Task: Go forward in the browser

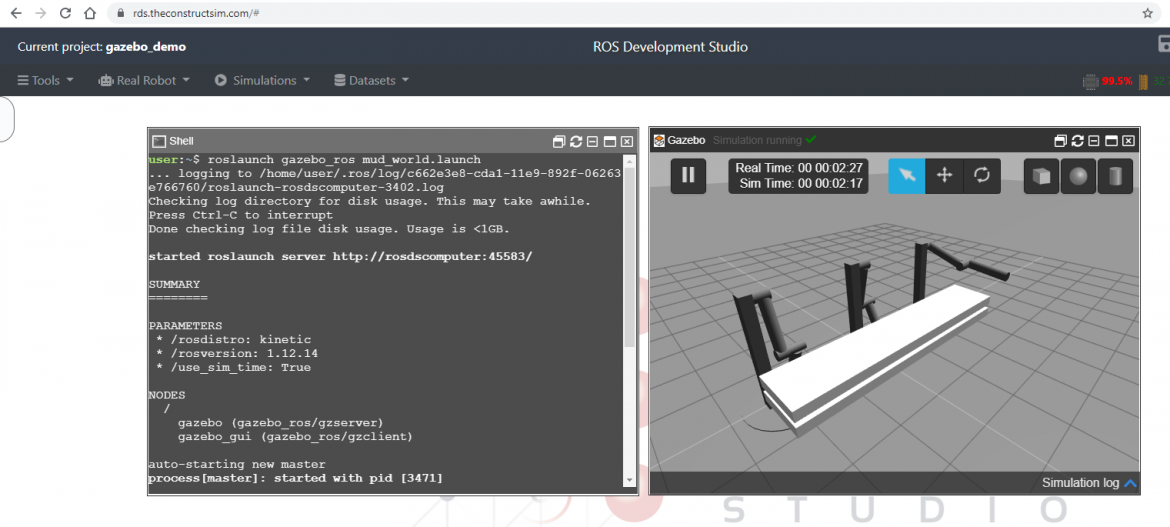Action: click(x=40, y=13)
